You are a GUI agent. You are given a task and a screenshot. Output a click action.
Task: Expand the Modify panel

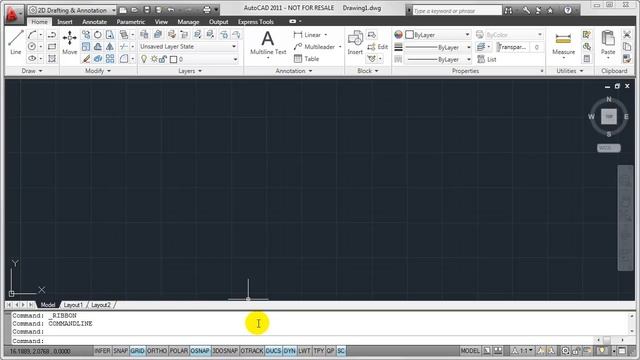[98, 71]
